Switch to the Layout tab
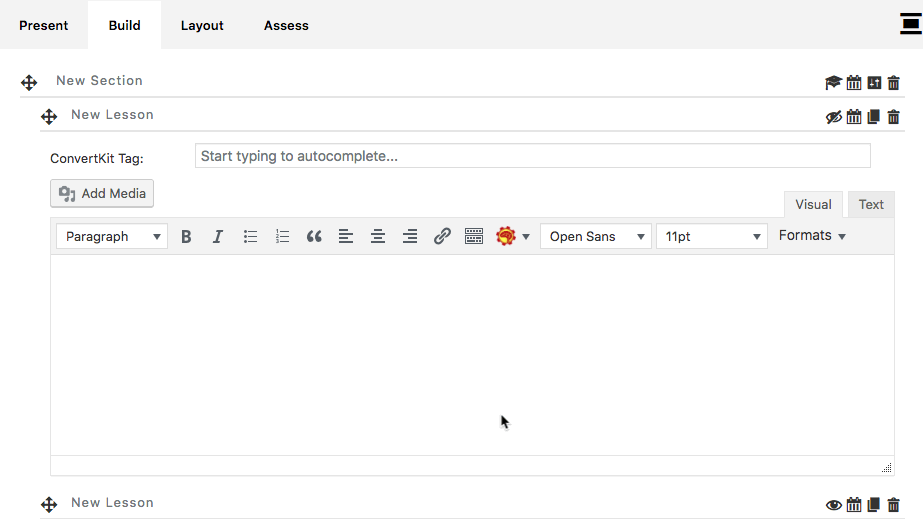This screenshot has height=519, width=923. (202, 25)
